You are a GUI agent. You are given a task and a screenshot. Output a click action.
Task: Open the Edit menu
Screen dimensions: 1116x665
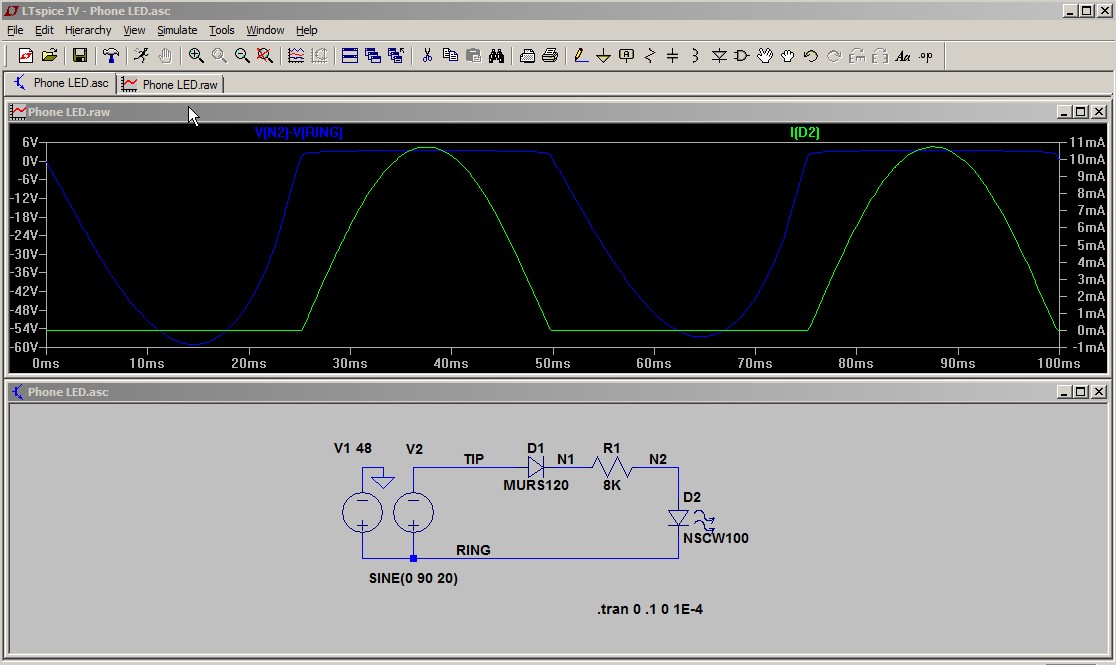click(x=44, y=30)
